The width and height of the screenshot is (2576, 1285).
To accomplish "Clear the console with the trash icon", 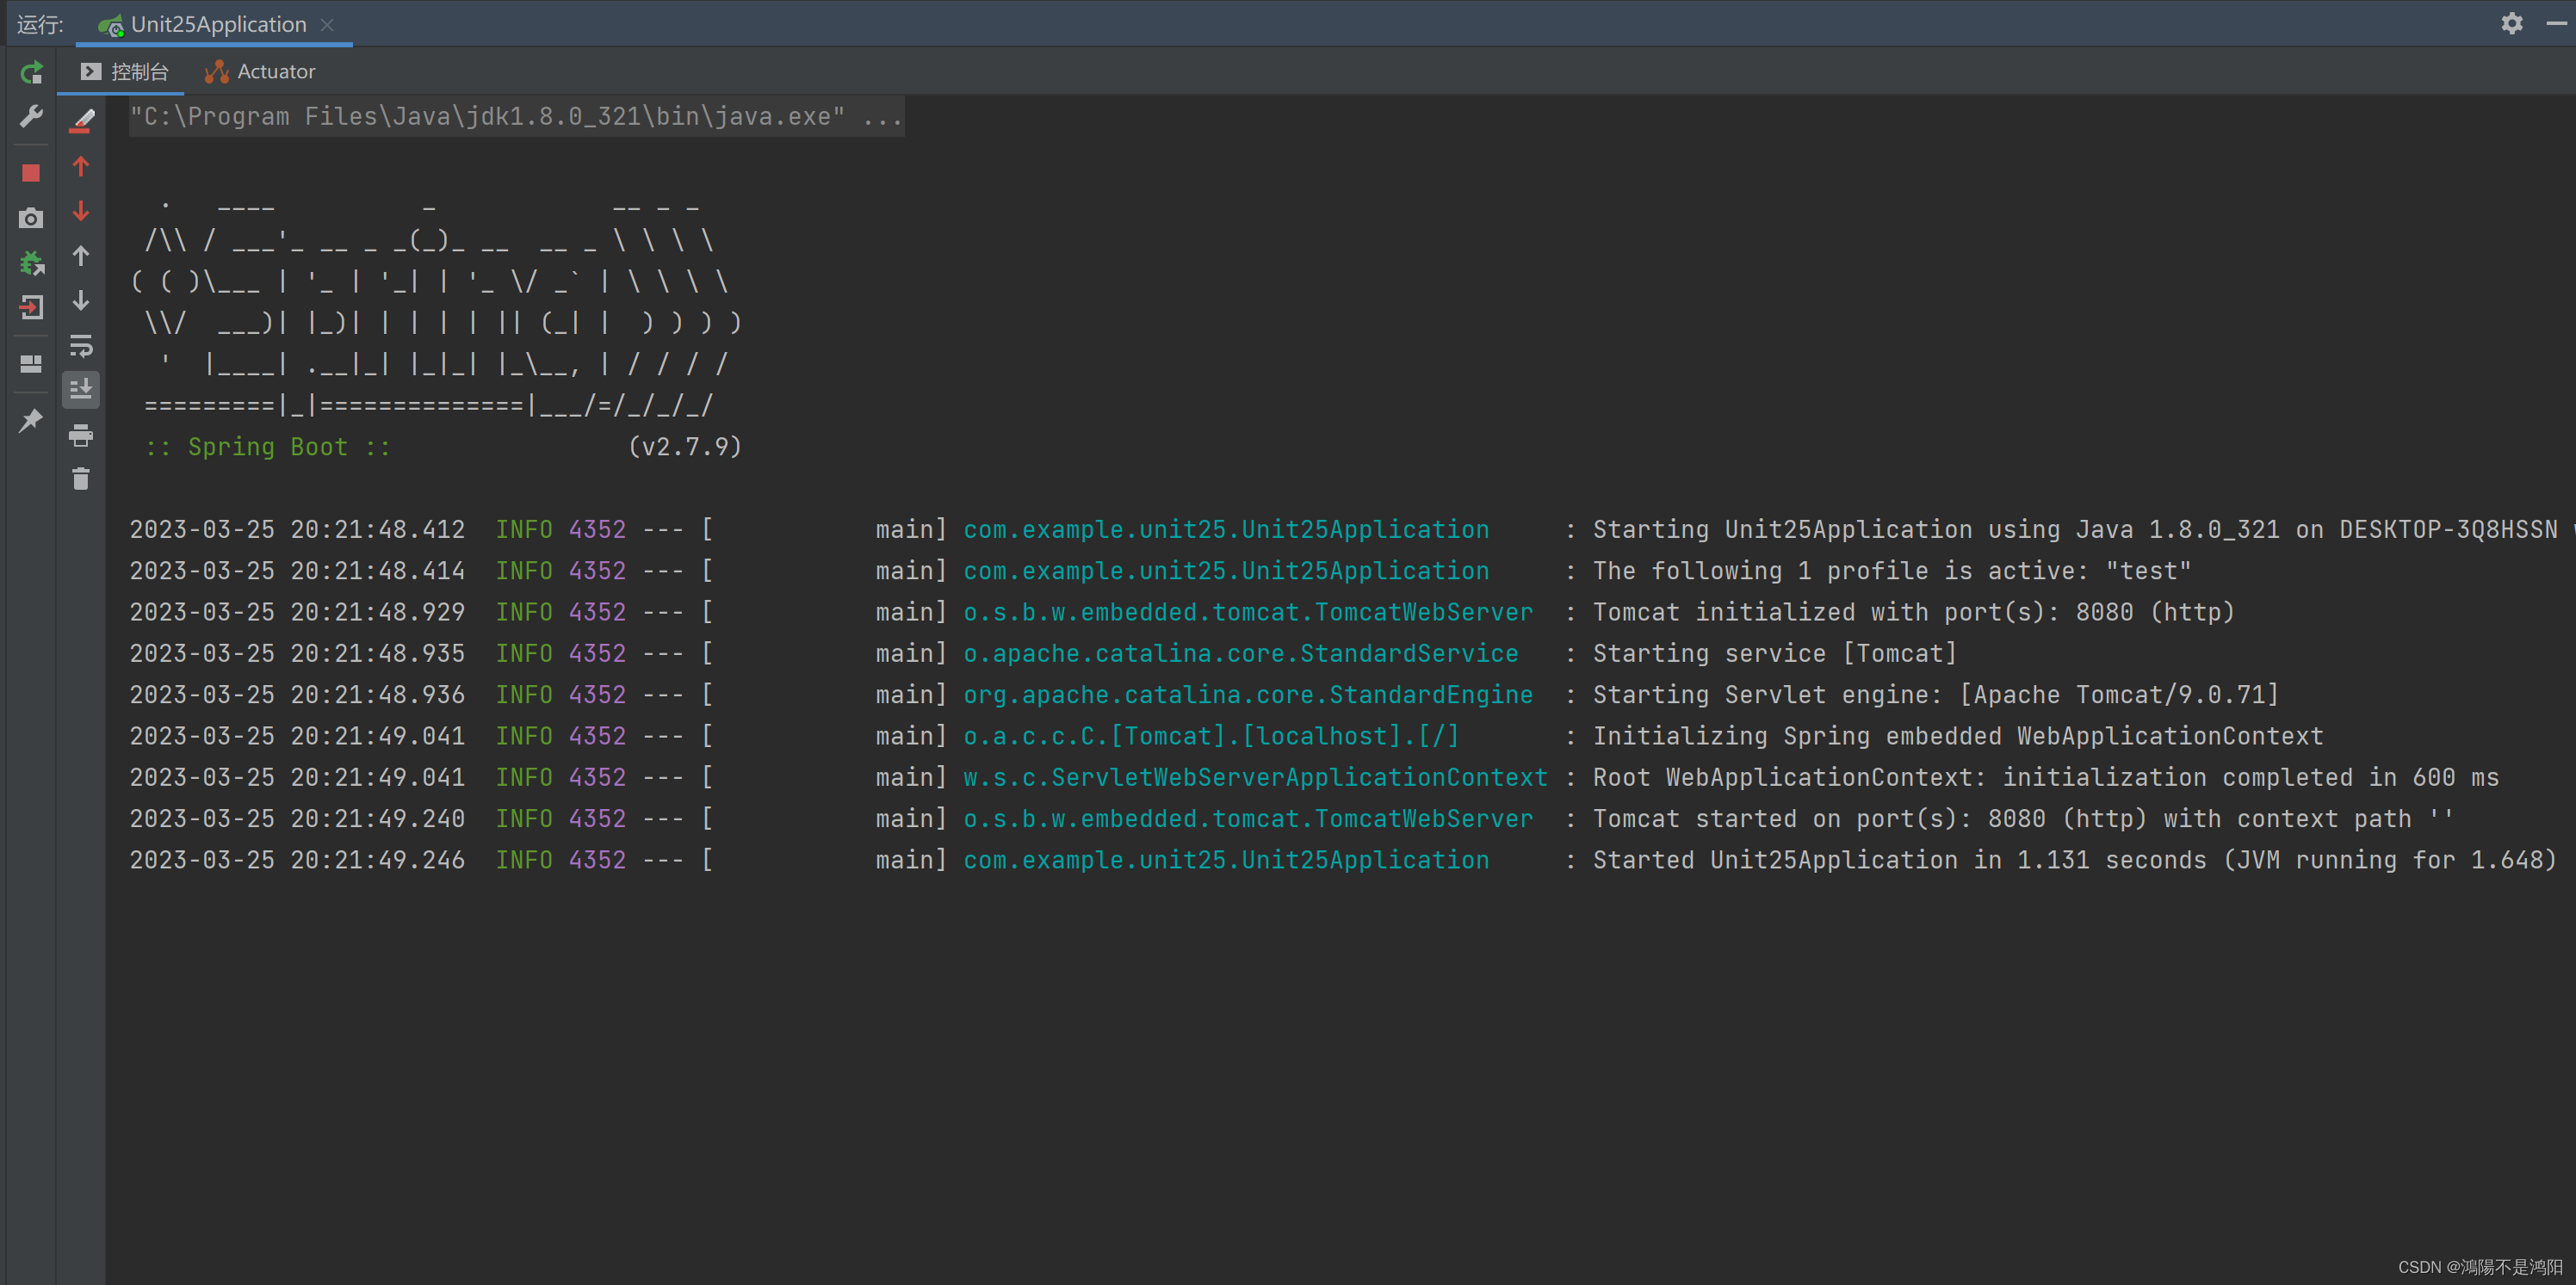I will tap(81, 479).
